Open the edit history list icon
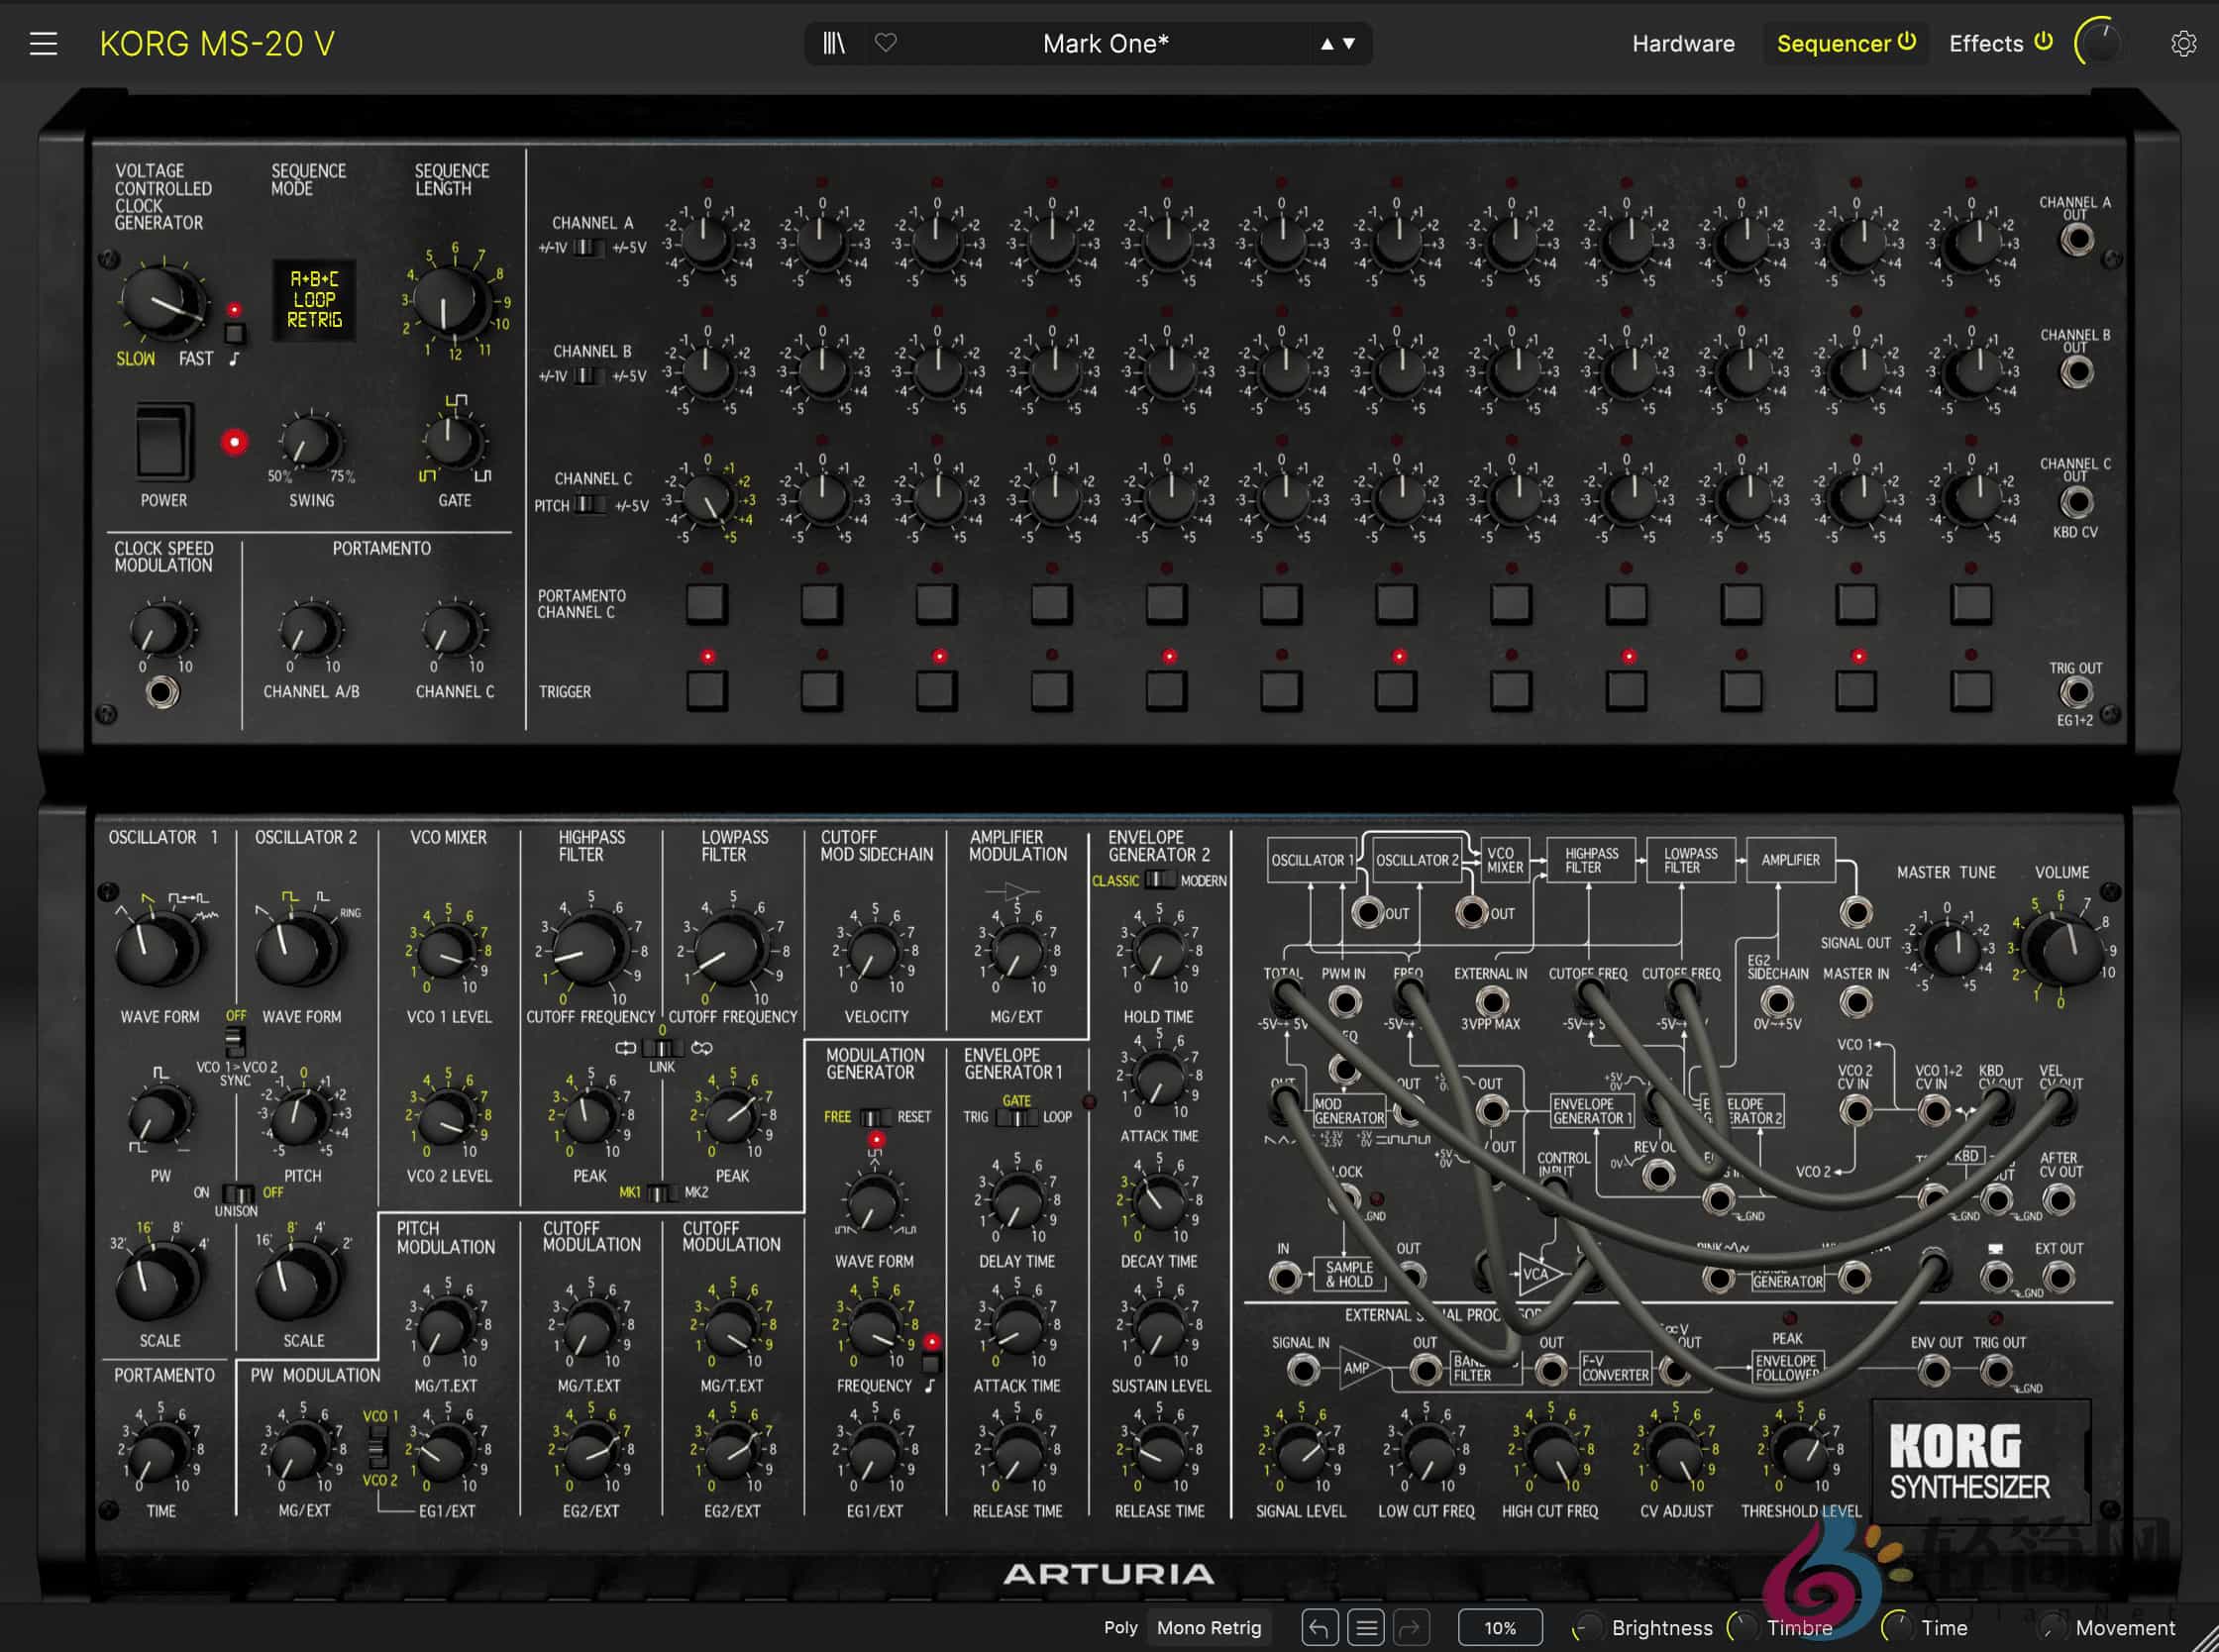Image resolution: width=2219 pixels, height=1652 pixels. point(1365,1628)
